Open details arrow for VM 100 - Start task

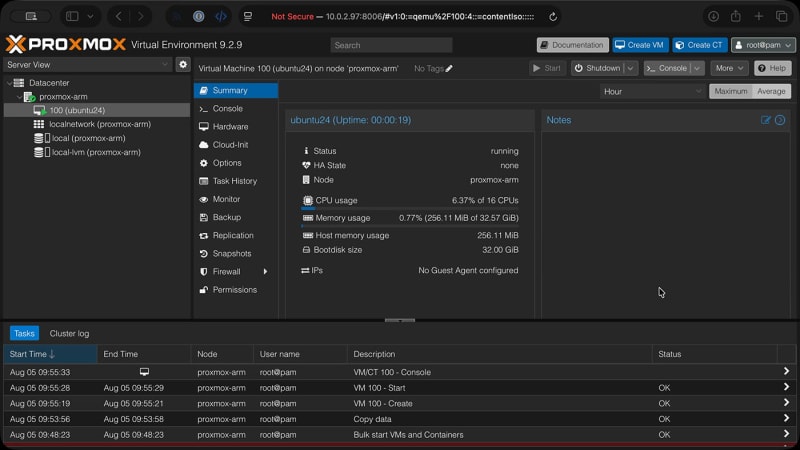click(x=786, y=387)
